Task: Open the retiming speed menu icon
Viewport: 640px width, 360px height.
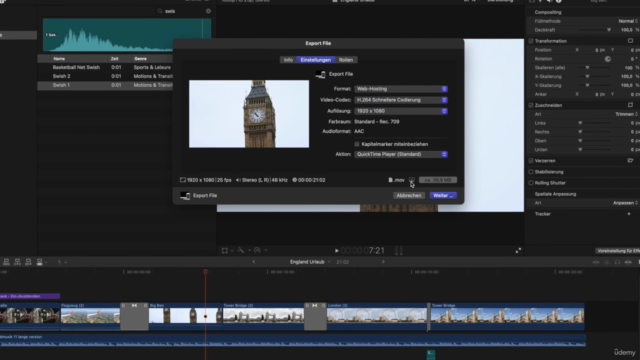Action: 260,251
